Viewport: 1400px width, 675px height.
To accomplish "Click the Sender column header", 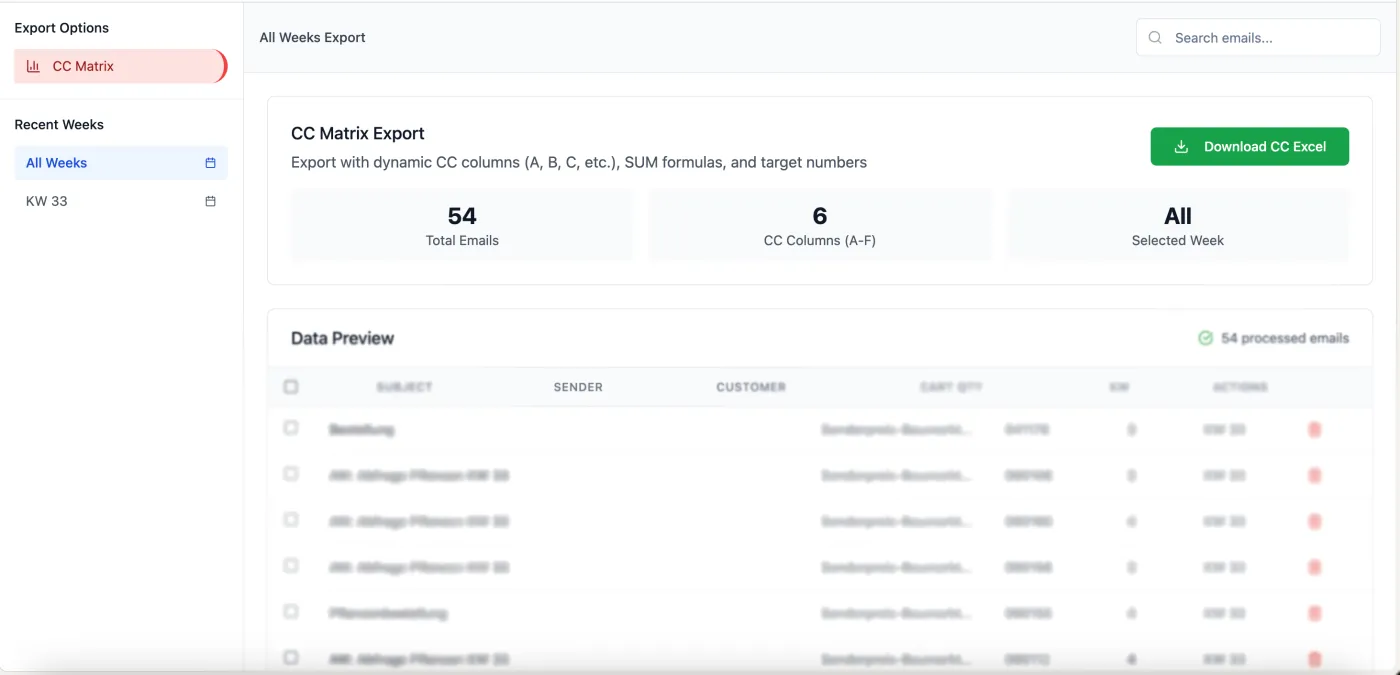I will pos(578,387).
